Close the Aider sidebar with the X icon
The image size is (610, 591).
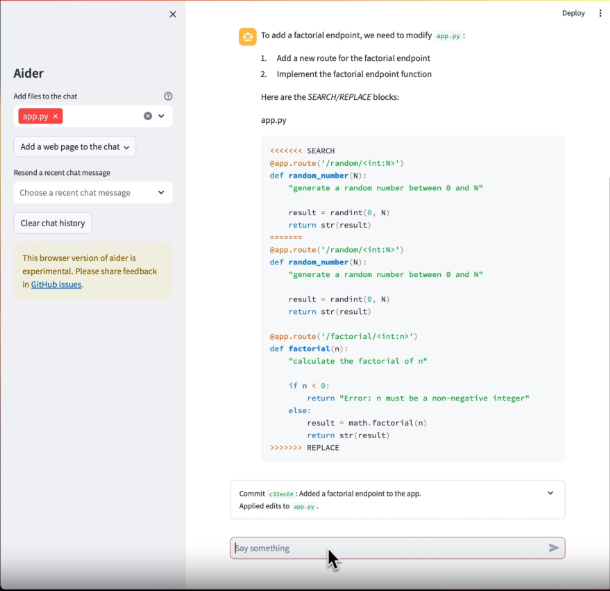(x=173, y=14)
